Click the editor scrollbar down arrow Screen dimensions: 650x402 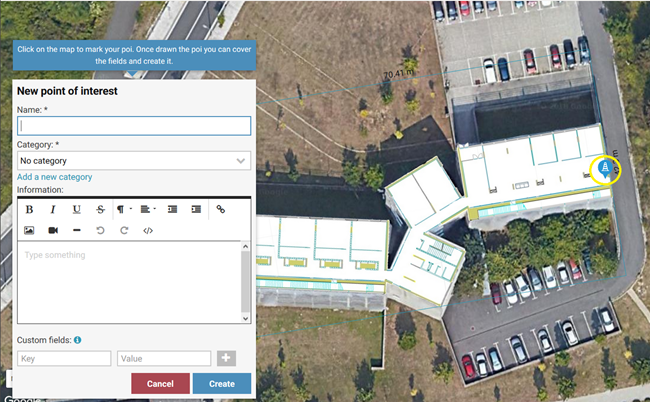(x=245, y=318)
